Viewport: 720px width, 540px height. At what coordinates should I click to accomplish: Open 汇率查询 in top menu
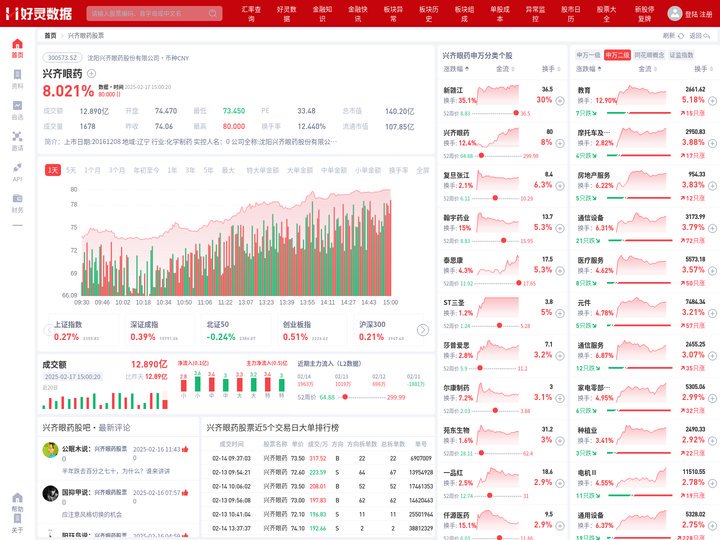click(251, 13)
